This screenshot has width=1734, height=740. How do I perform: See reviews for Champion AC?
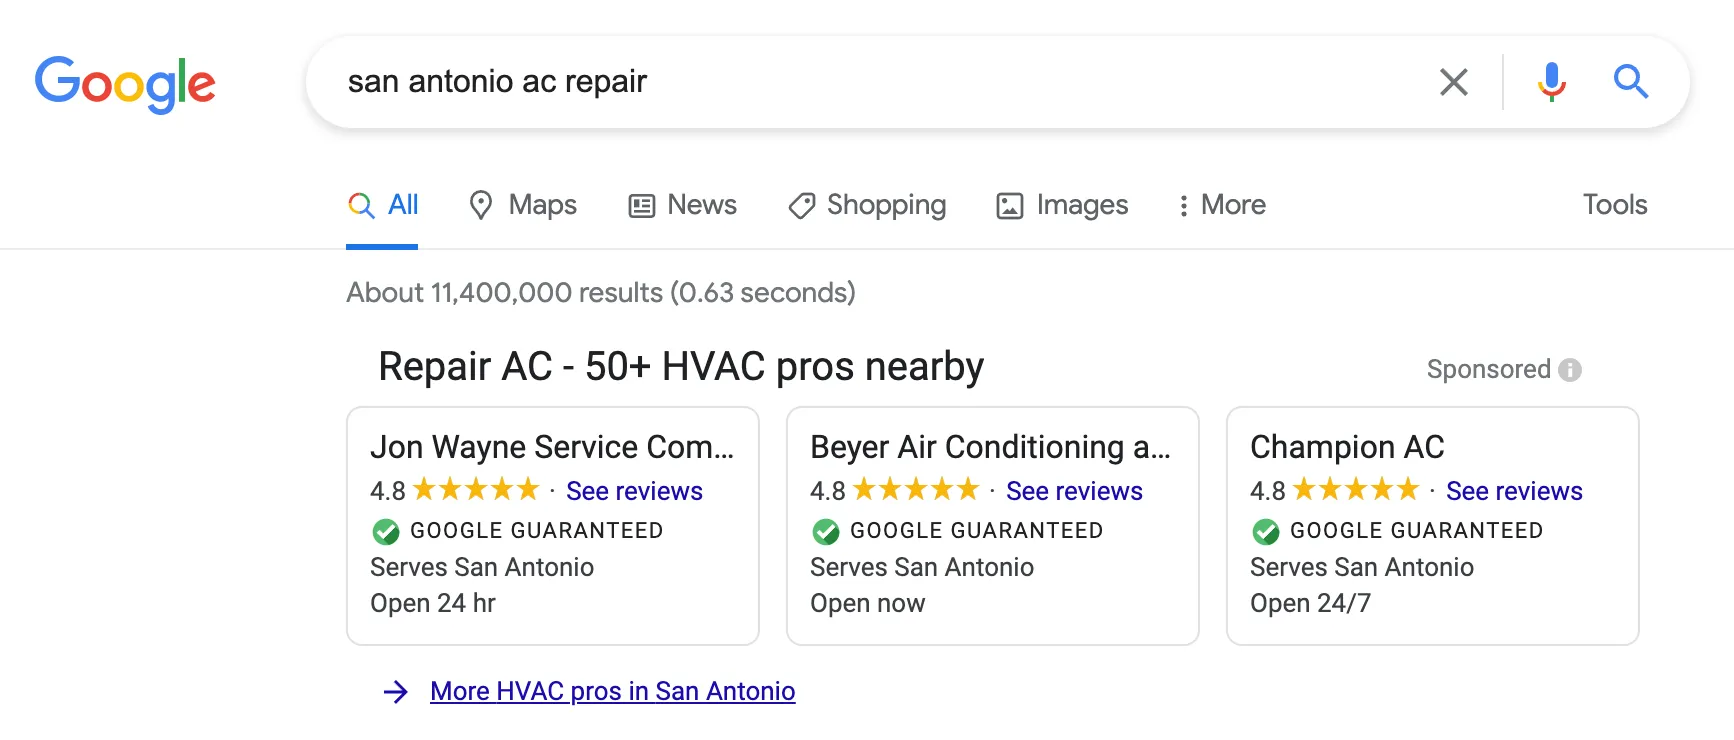coord(1514,491)
